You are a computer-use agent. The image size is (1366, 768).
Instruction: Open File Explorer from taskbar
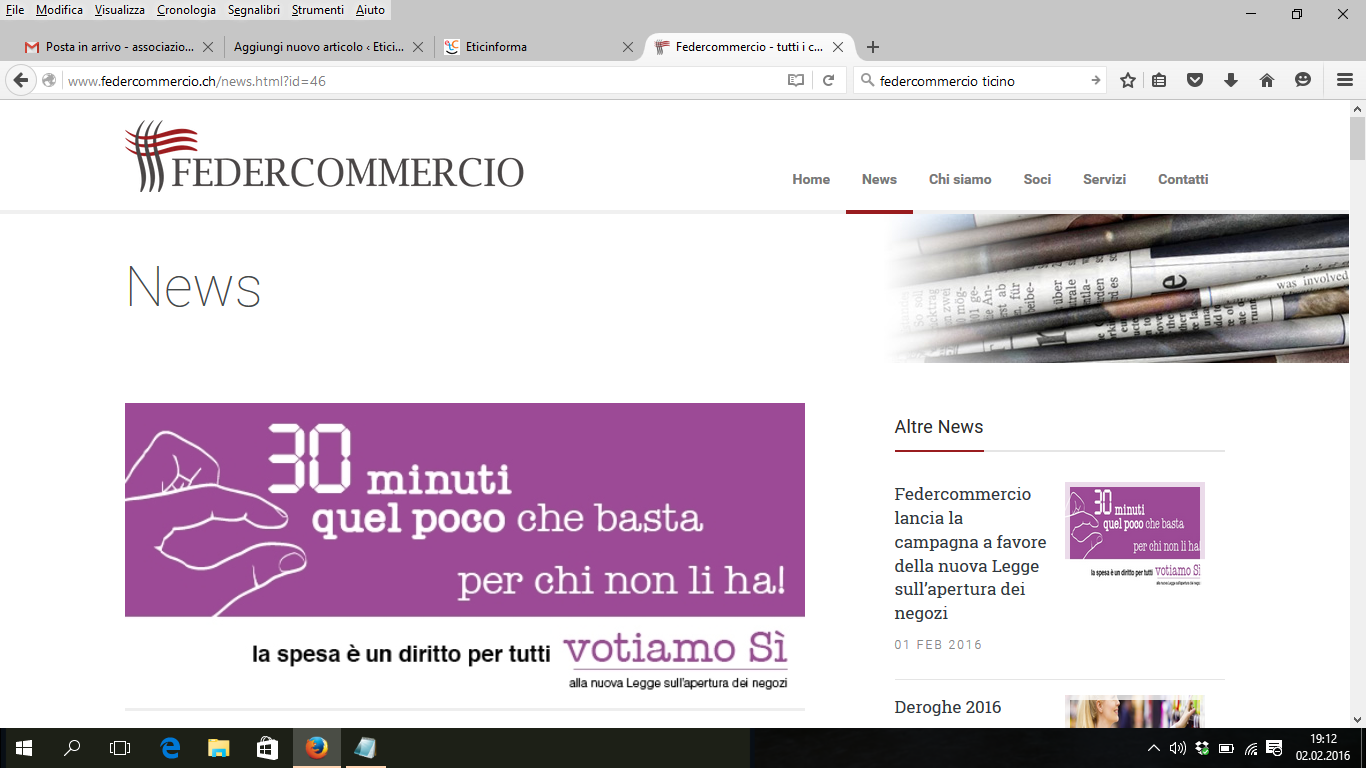218,748
